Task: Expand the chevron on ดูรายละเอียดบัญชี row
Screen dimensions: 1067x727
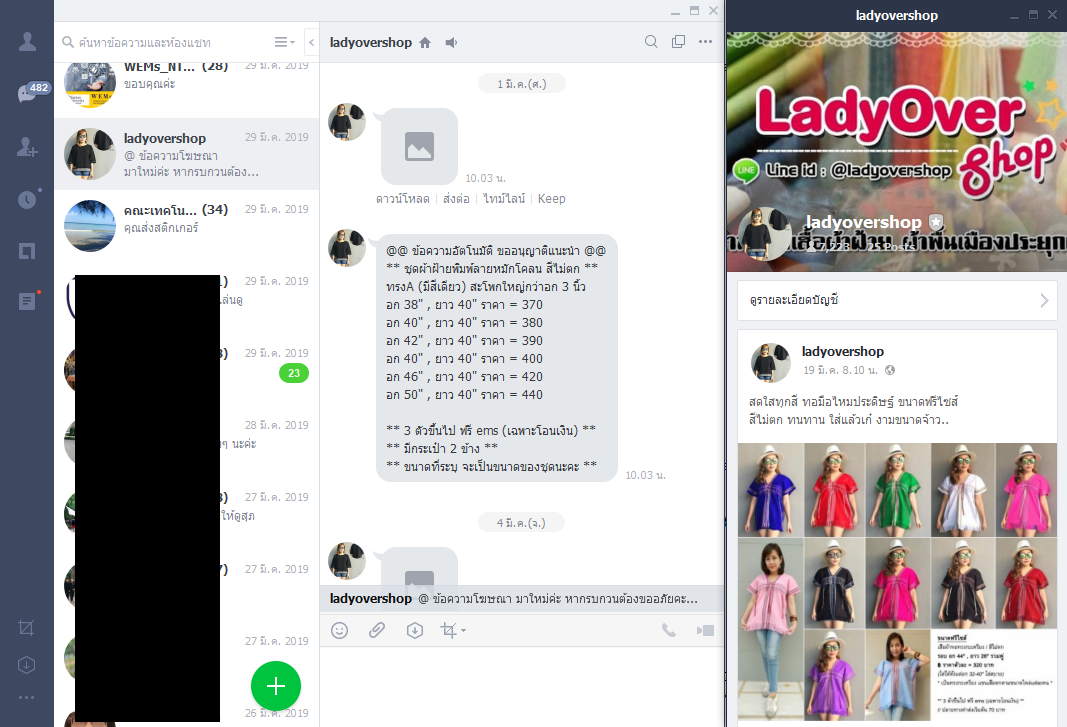Action: [1045, 300]
